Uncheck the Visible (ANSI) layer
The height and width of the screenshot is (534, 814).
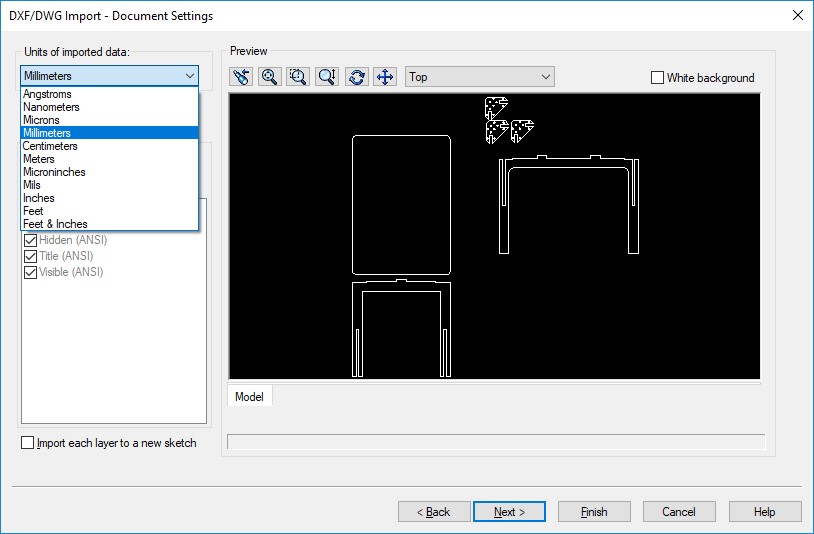point(30,272)
